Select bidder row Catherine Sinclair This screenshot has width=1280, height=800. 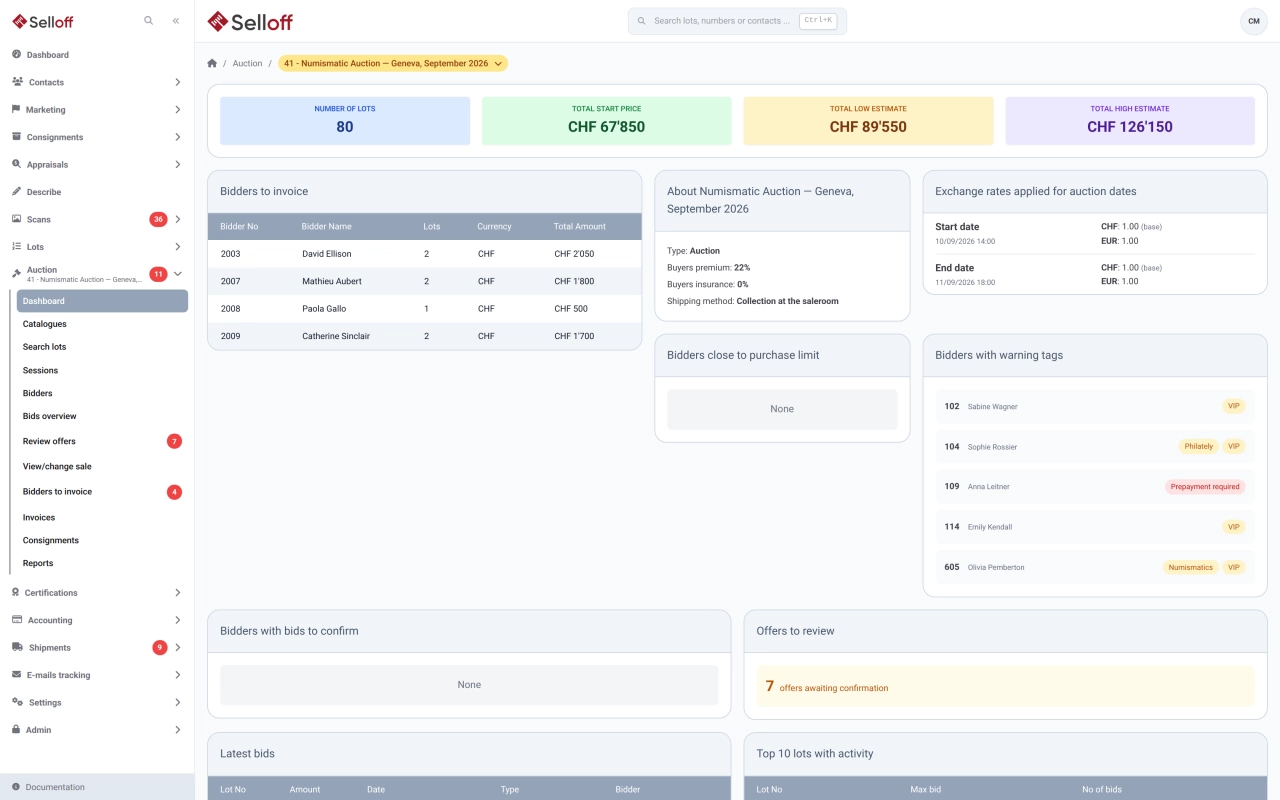tap(424, 336)
